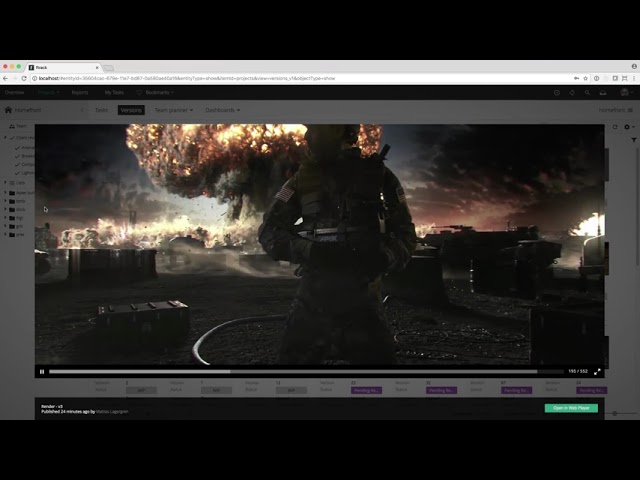Click the vertical scrollbar at right edge
This screenshot has height=480, width=640.
638,208
